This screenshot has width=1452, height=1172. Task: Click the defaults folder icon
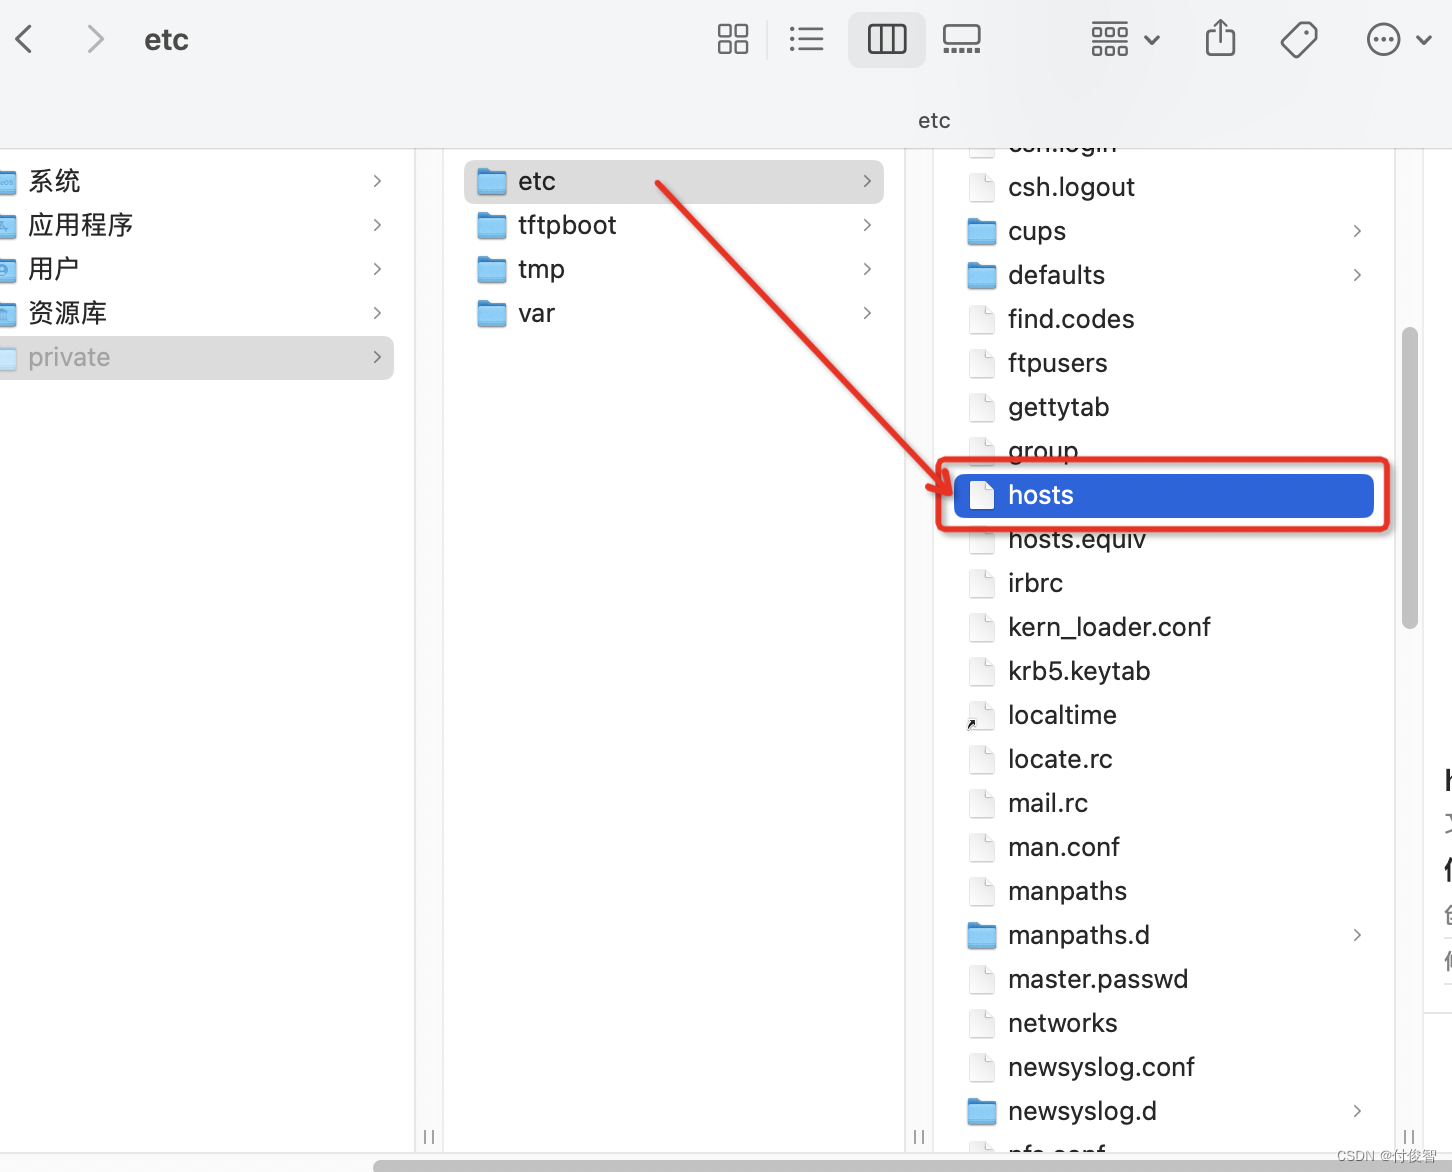click(x=982, y=275)
